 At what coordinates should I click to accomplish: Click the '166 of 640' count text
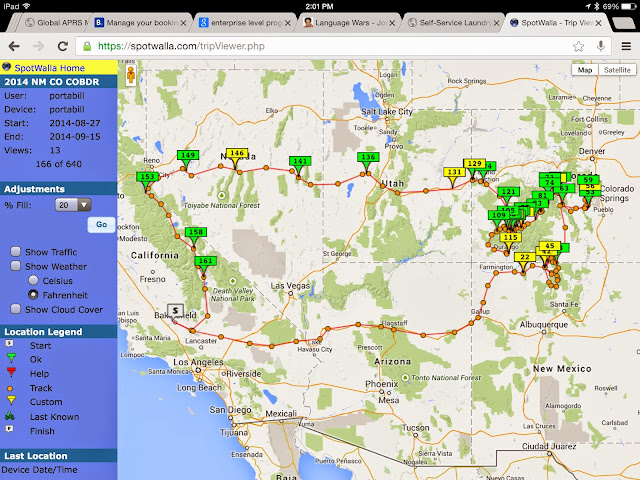(x=59, y=164)
